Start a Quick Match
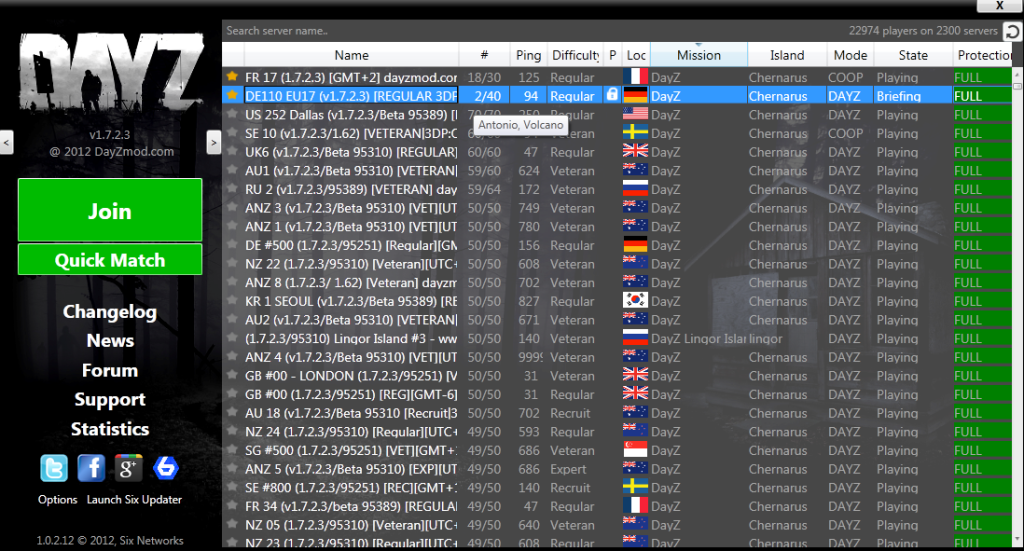The image size is (1024, 551). click(x=110, y=260)
